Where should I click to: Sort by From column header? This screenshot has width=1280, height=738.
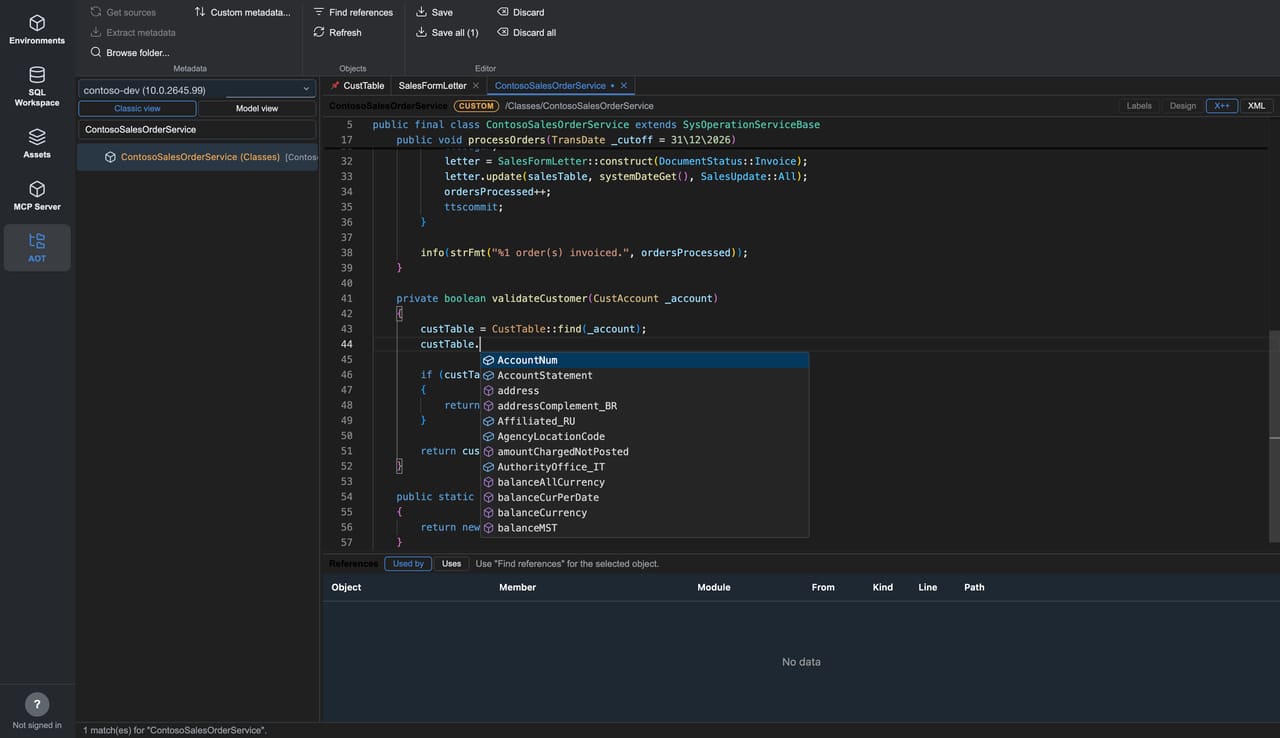[x=823, y=587]
